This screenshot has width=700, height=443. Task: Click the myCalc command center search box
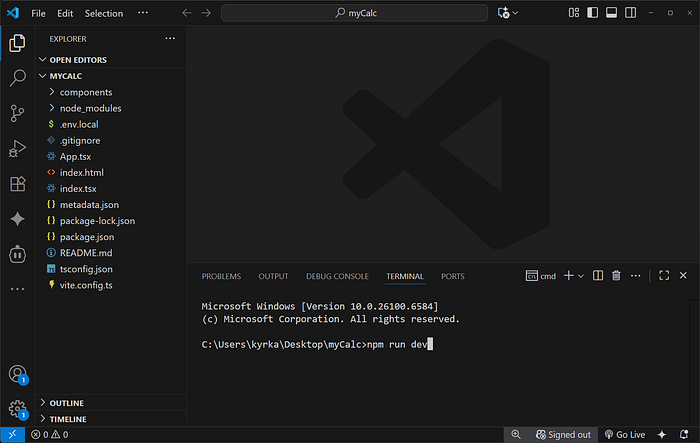354,13
